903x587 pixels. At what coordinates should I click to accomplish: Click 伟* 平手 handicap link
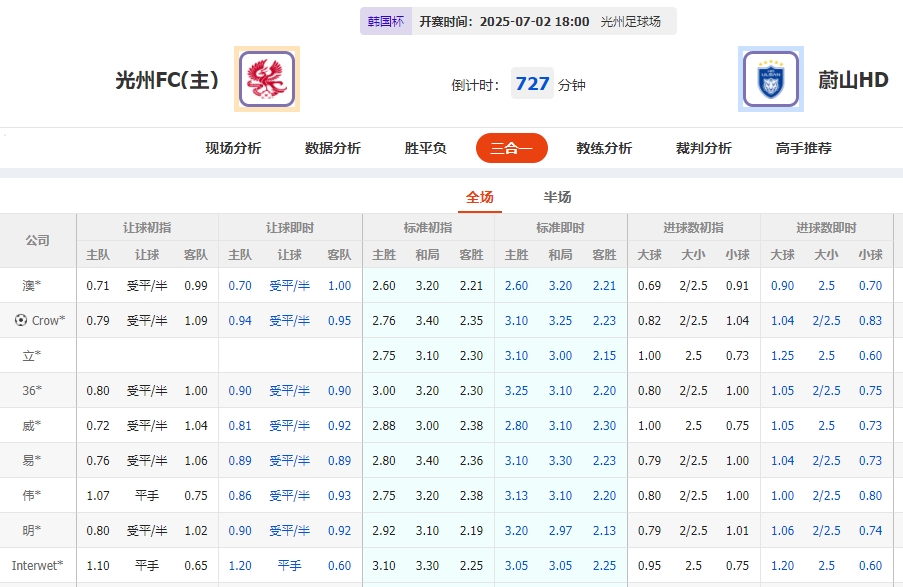[x=148, y=495]
